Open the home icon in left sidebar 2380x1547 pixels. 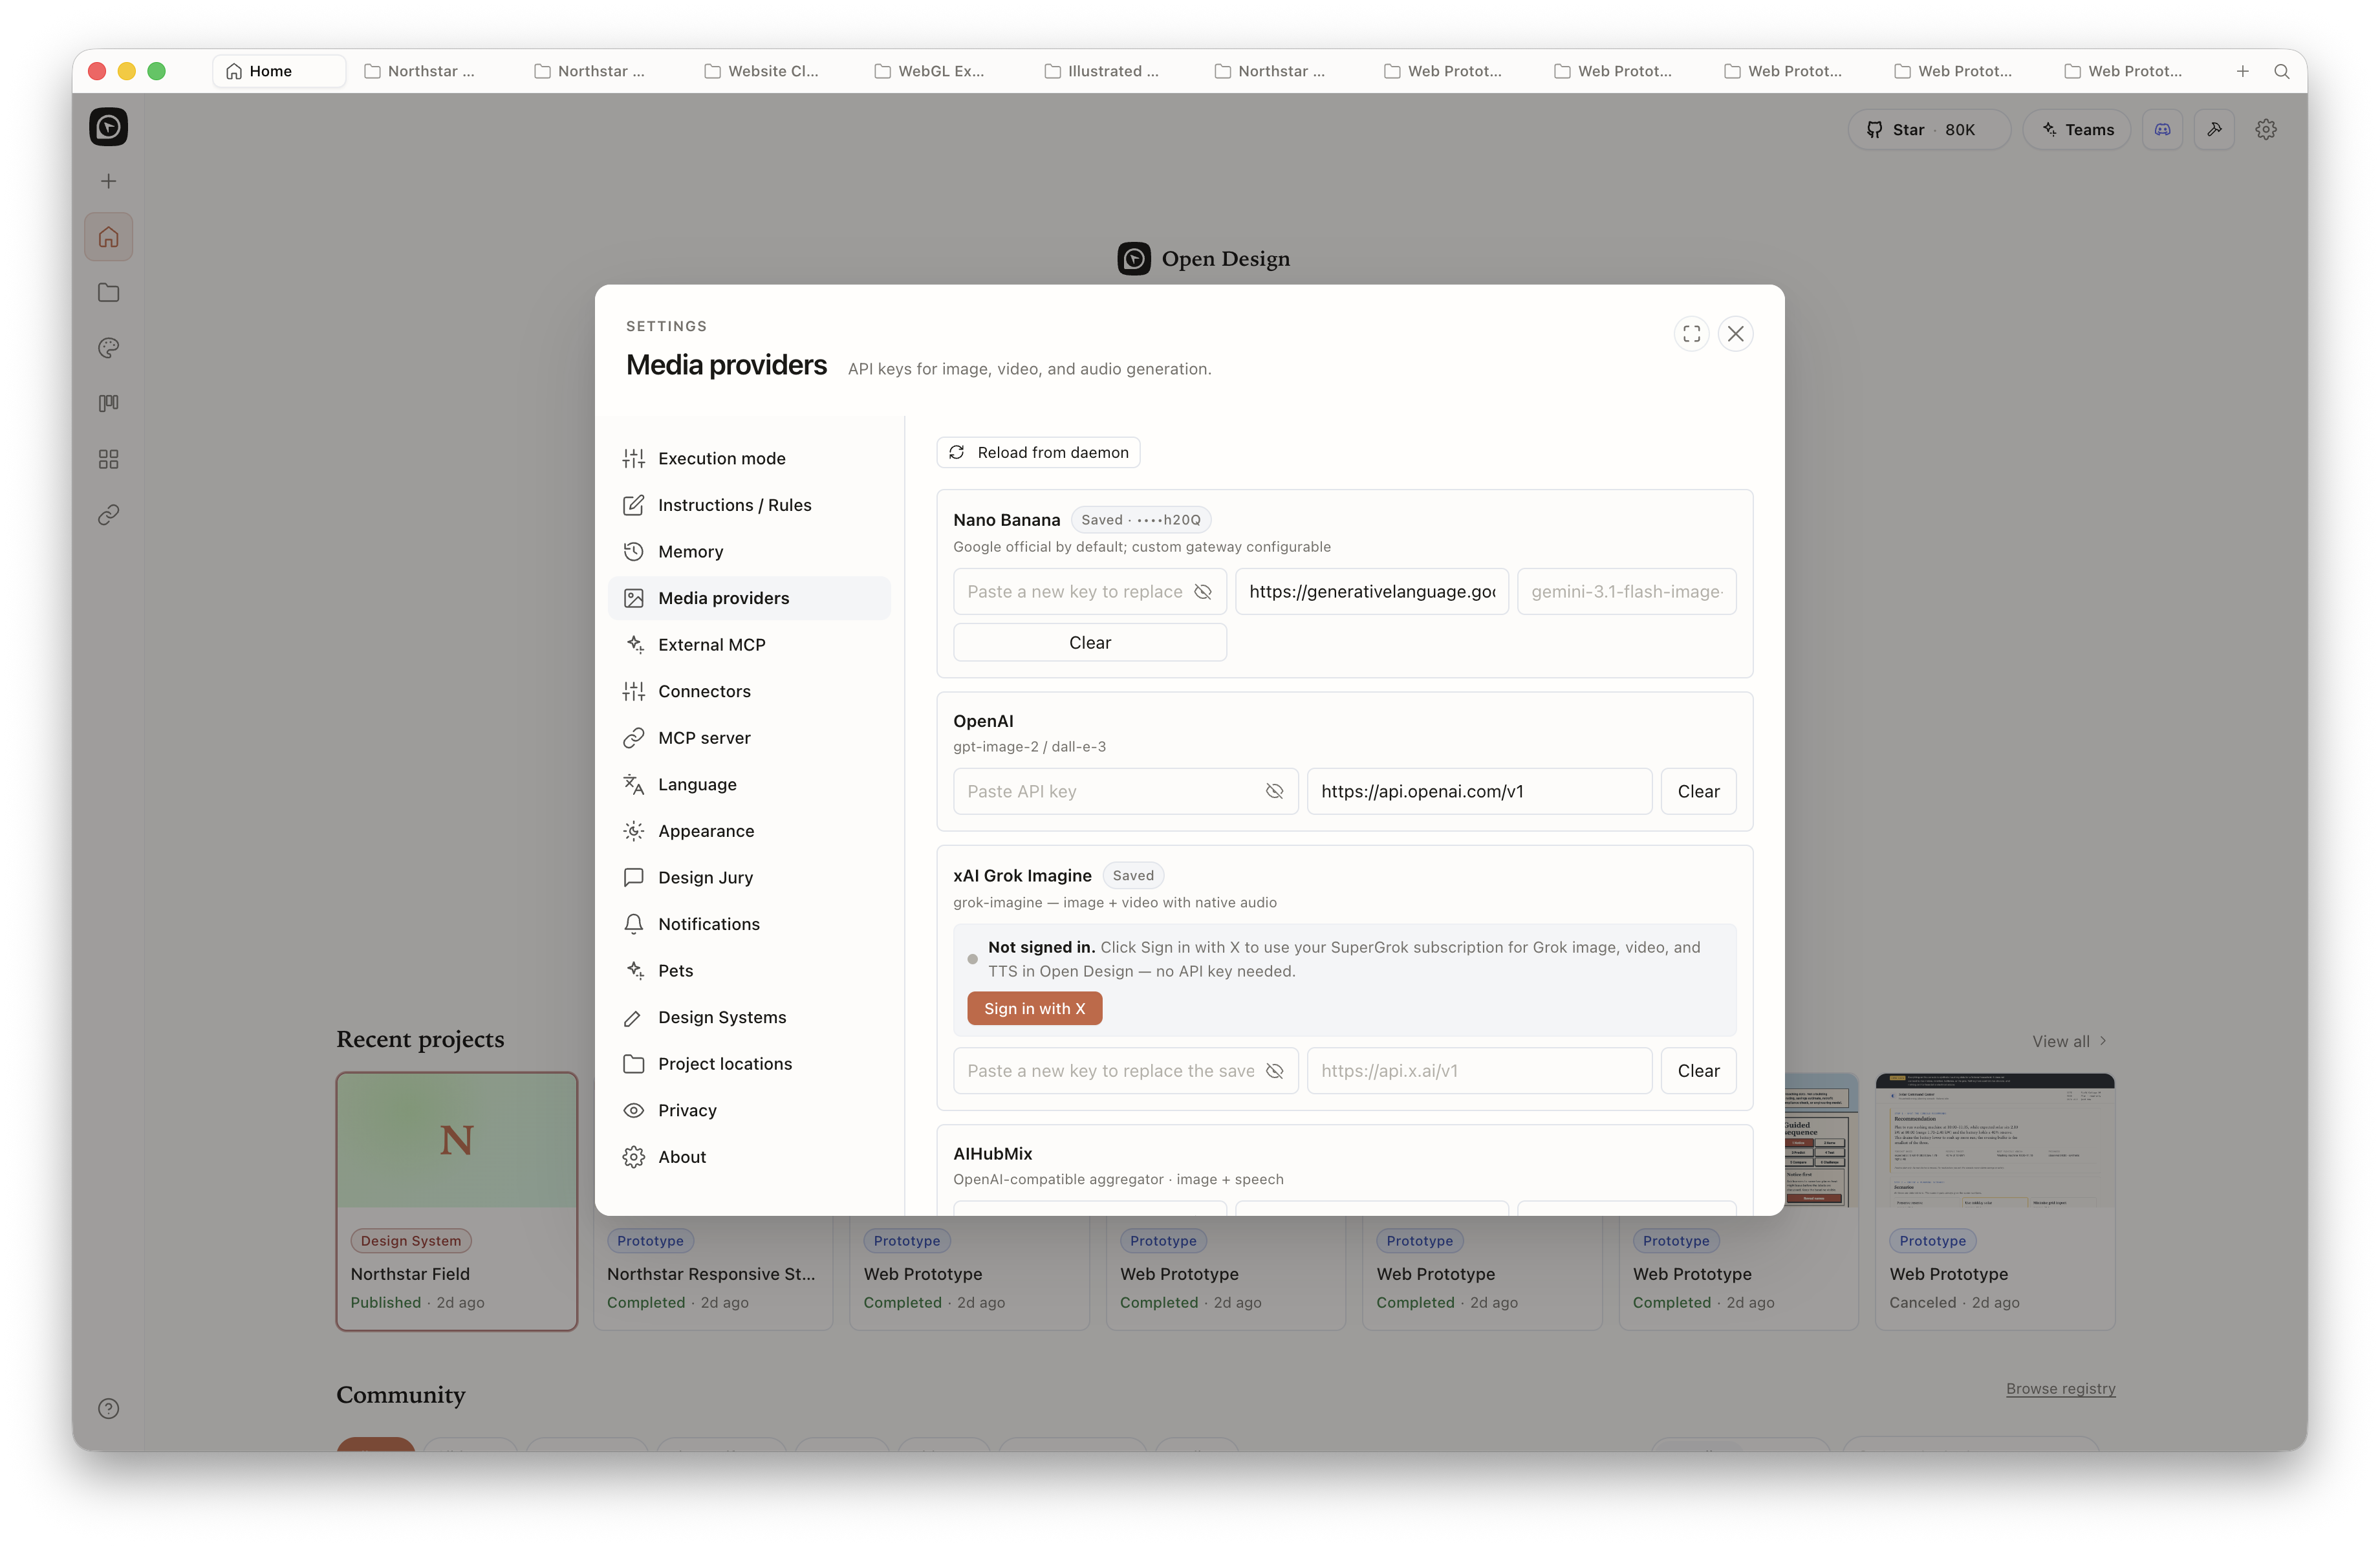coord(109,237)
